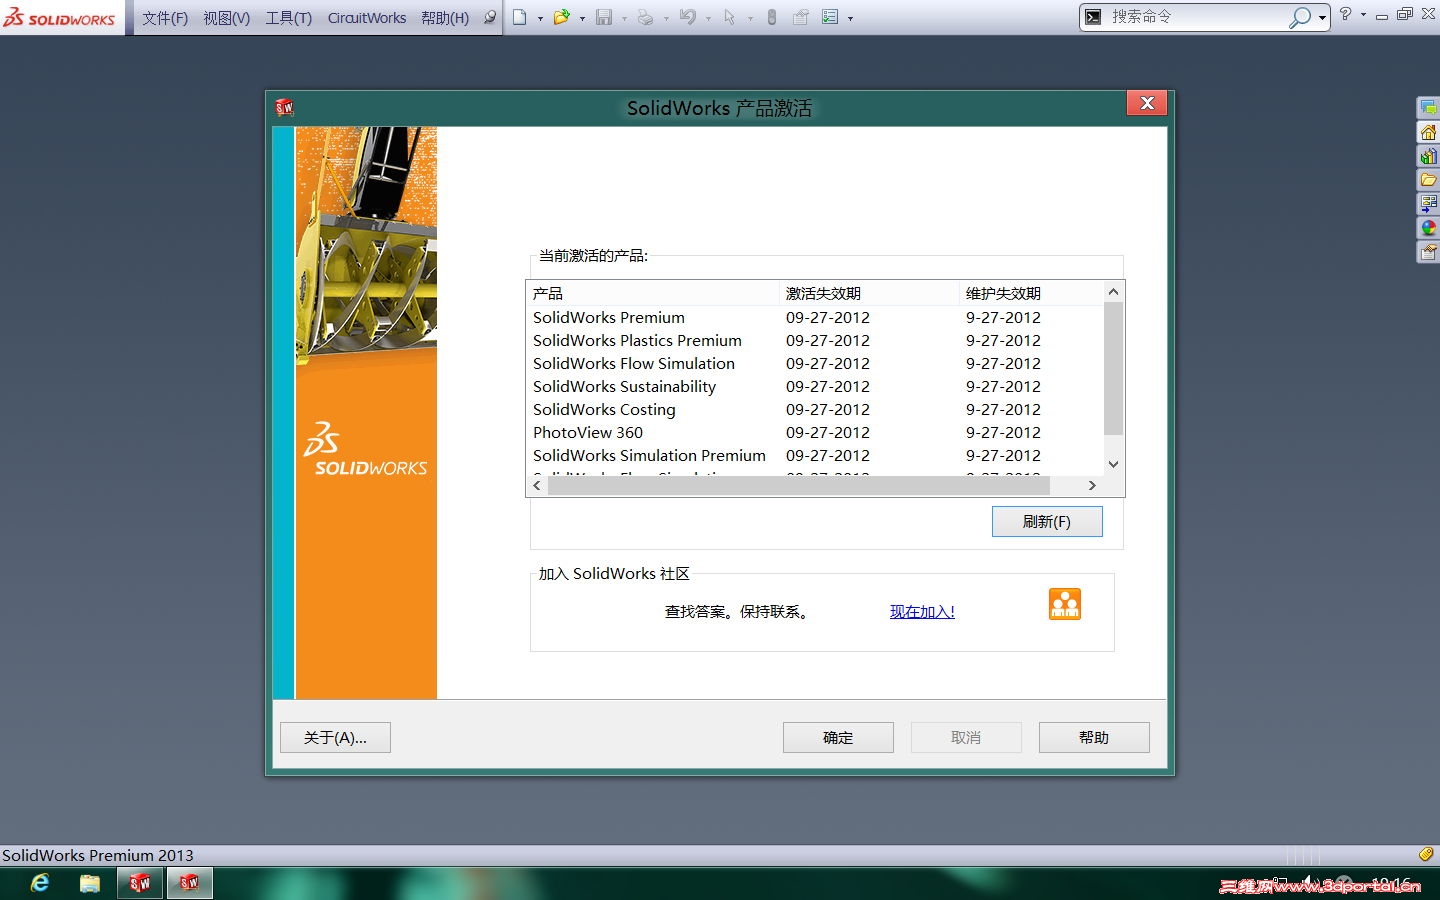
Task: Click the Print icon in toolbar
Action: pos(646,17)
